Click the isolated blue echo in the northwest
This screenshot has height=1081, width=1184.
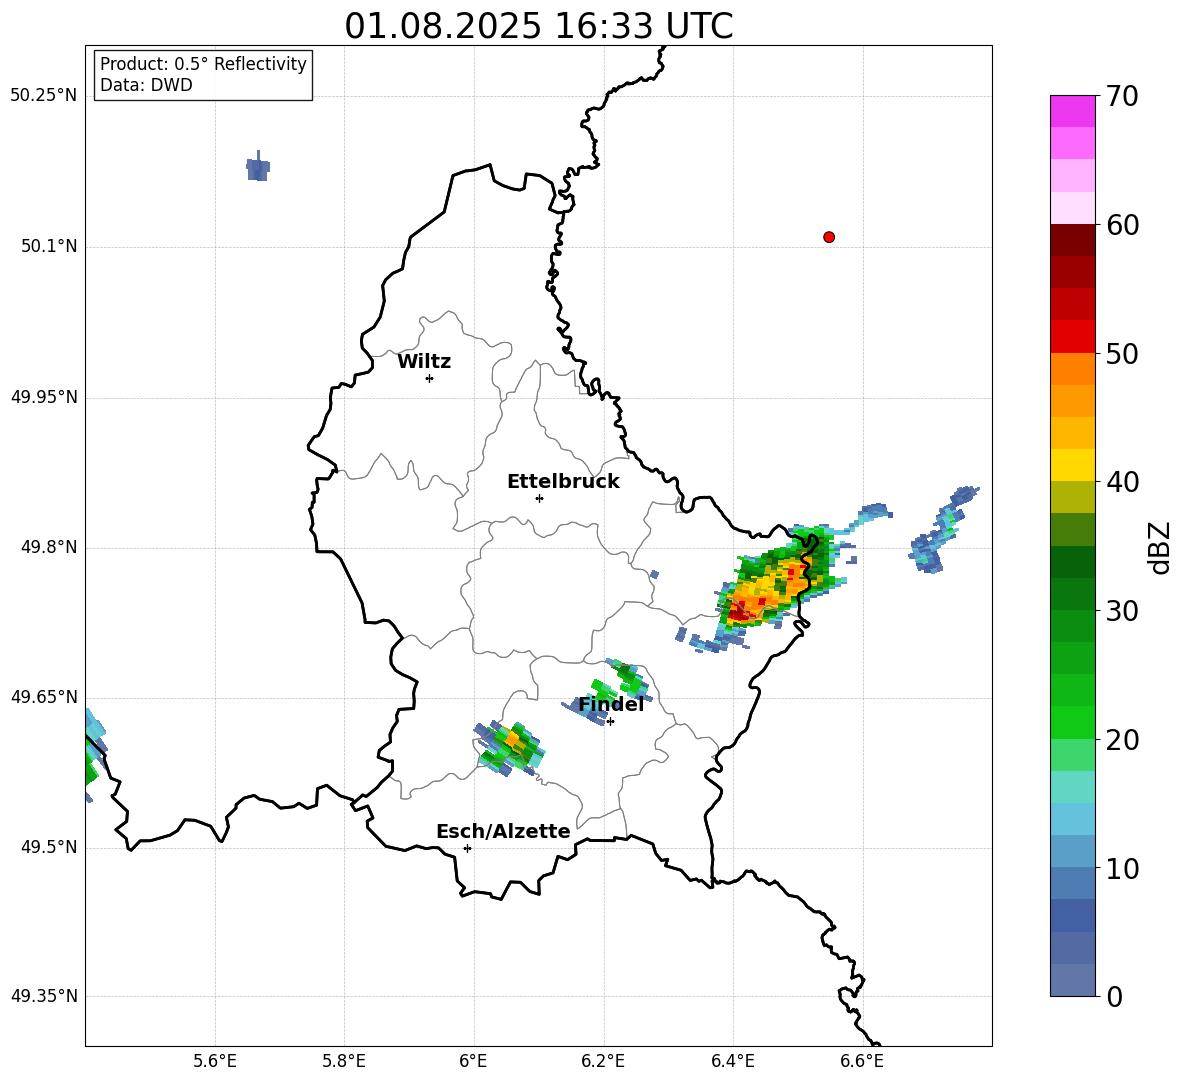[258, 167]
